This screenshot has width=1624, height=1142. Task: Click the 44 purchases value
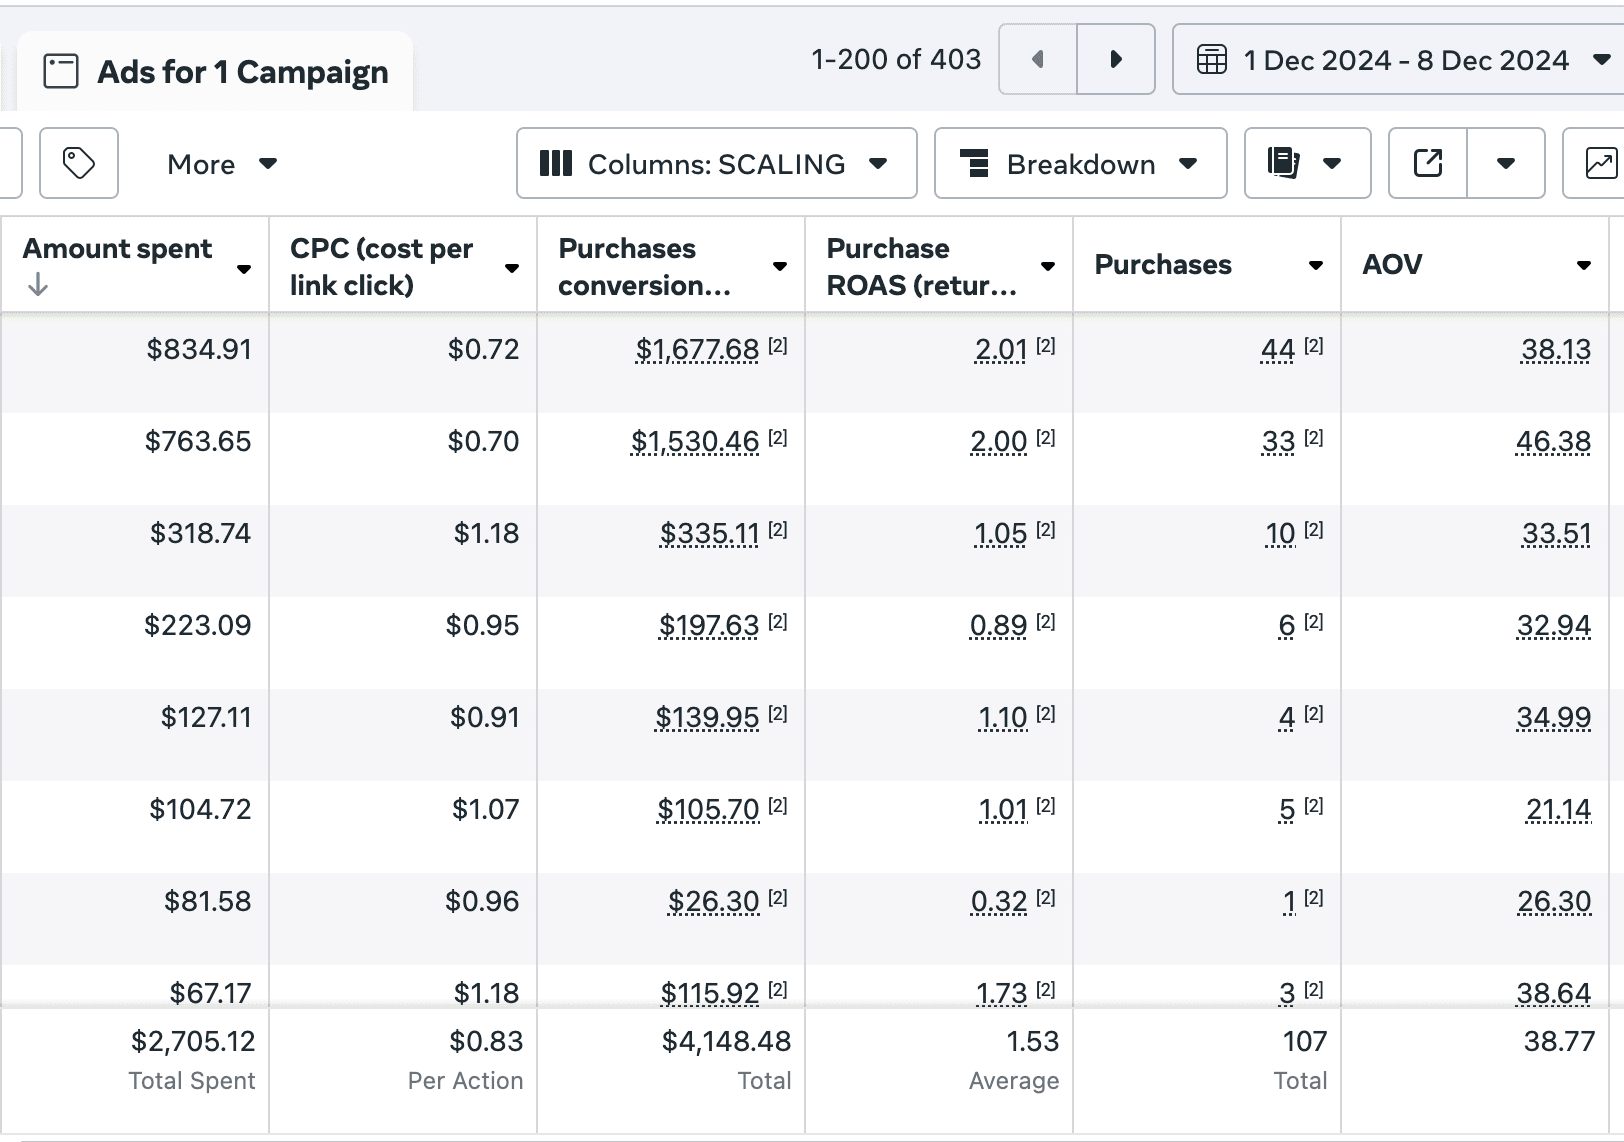click(x=1278, y=349)
